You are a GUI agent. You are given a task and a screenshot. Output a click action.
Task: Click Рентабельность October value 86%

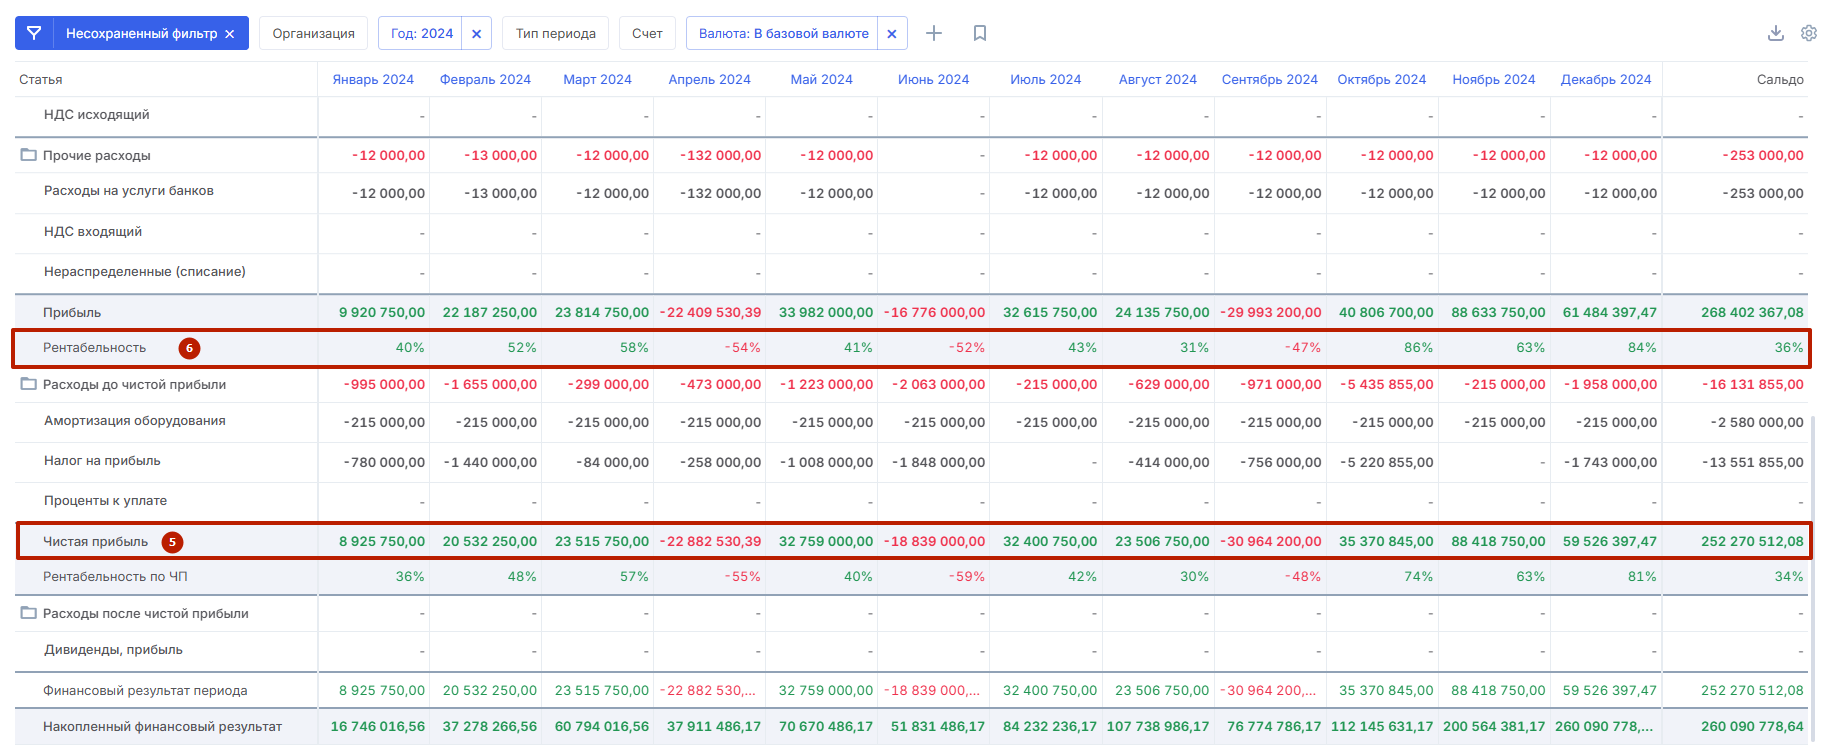pos(1418,348)
